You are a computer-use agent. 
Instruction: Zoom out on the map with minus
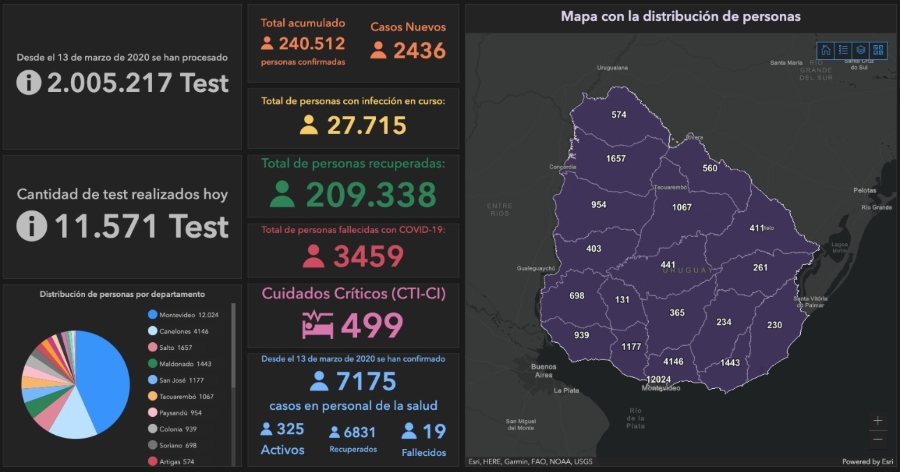pos(878,438)
